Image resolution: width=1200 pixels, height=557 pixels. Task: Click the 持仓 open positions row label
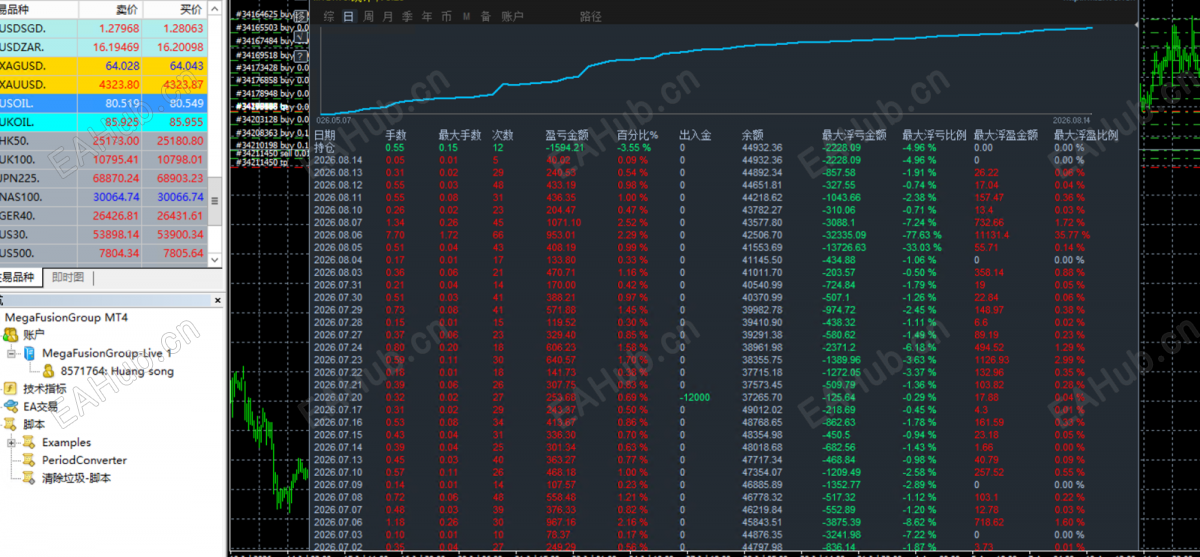[325, 147]
